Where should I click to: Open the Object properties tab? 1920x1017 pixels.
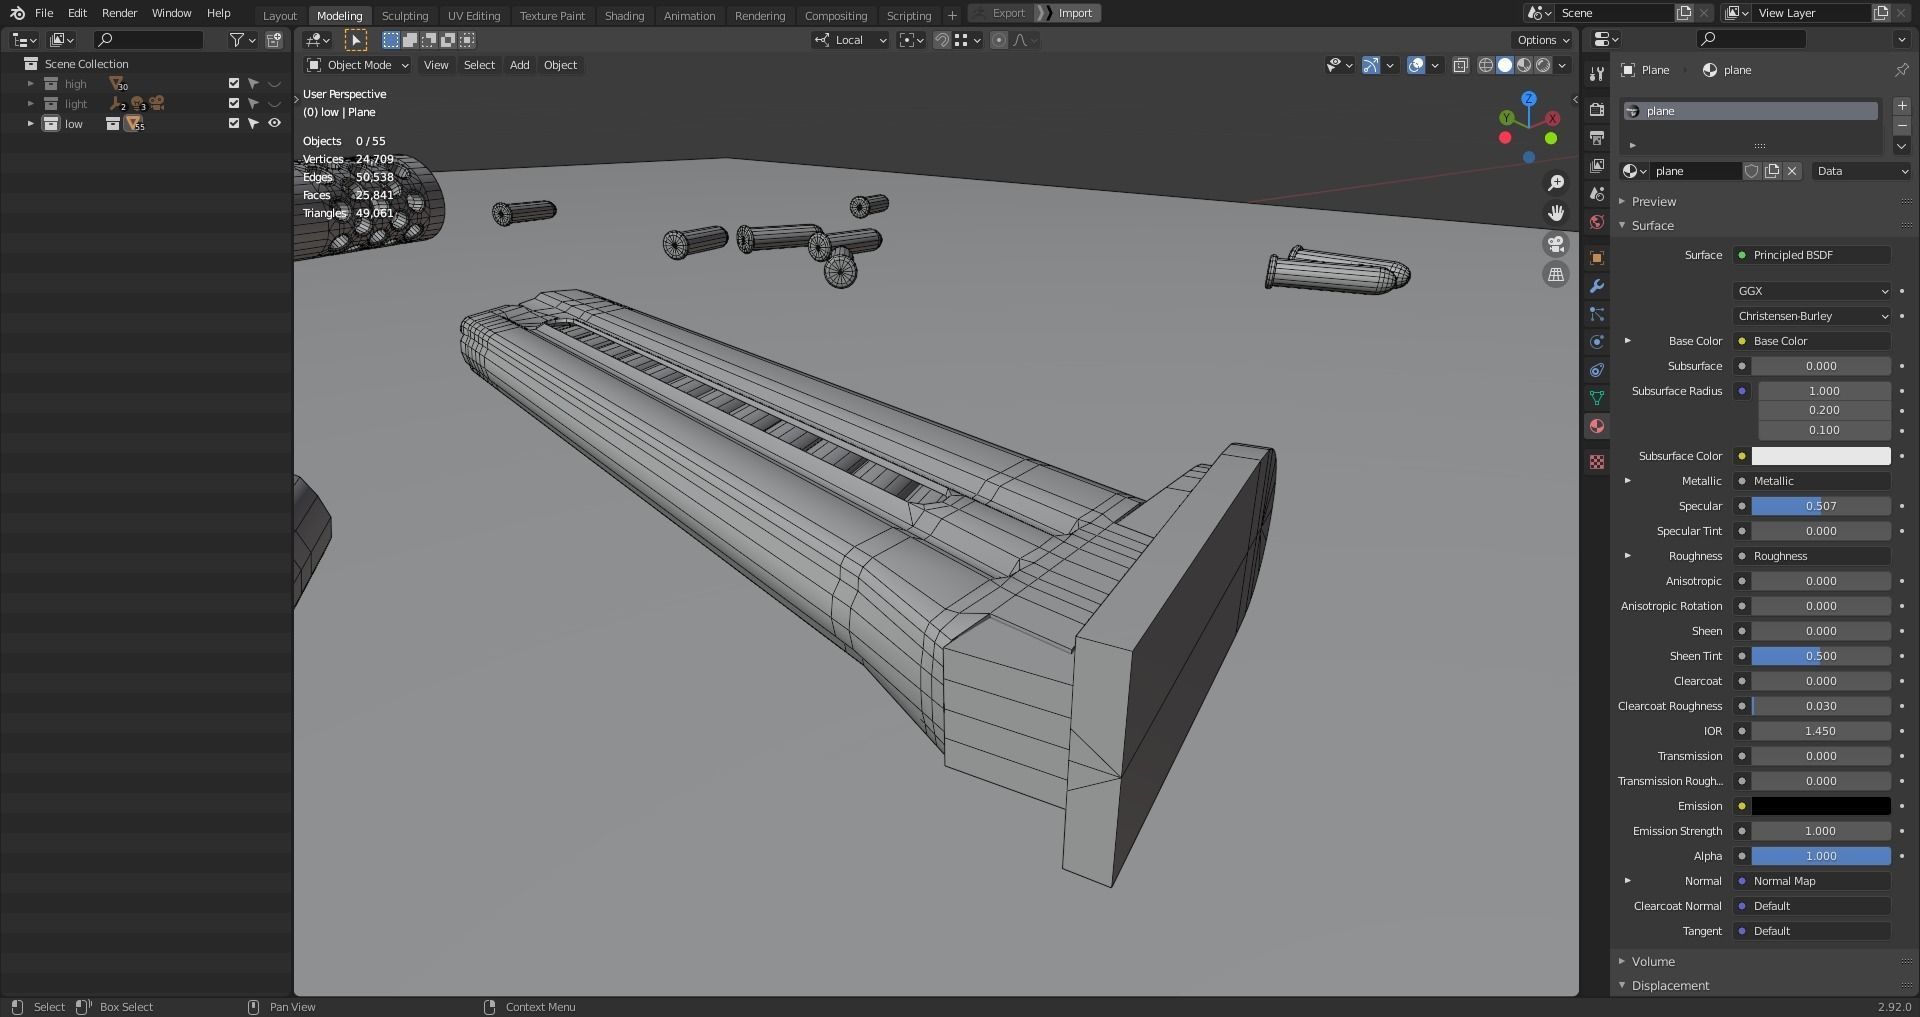[x=1597, y=258]
